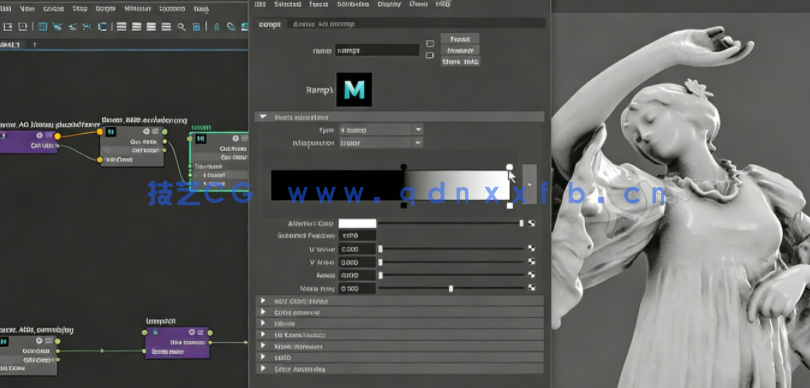The width and height of the screenshot is (810, 388).
Task: Click the blue-highlighted two-column icon in node editor toolbar
Action: (x=43, y=27)
